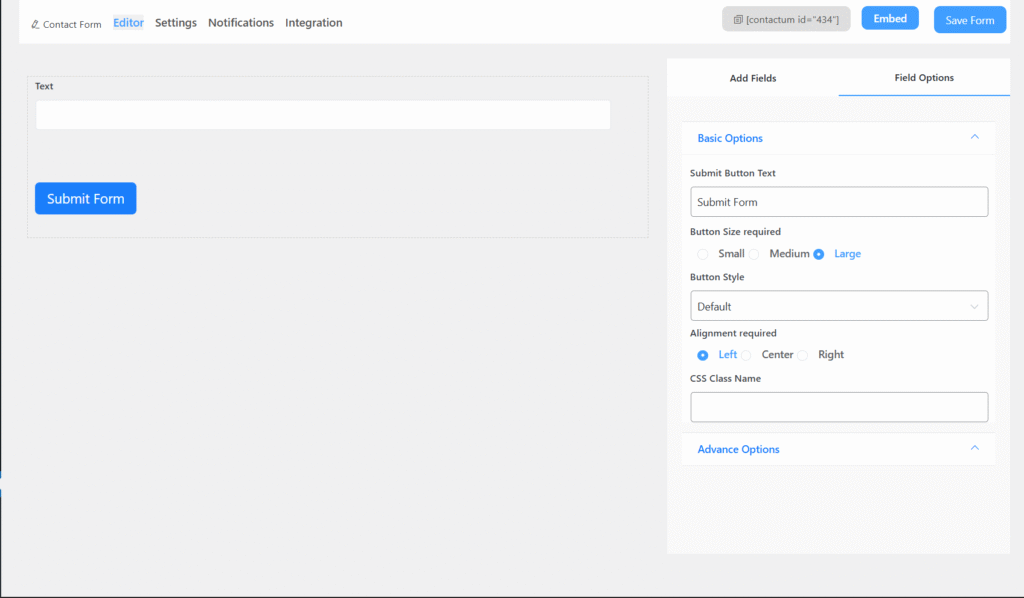Choose Right alignment radio option
1024x598 pixels.
point(803,355)
